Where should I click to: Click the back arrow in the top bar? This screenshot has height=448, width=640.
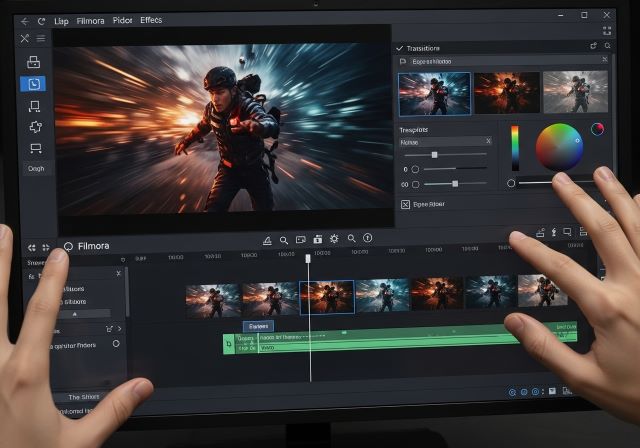24,20
